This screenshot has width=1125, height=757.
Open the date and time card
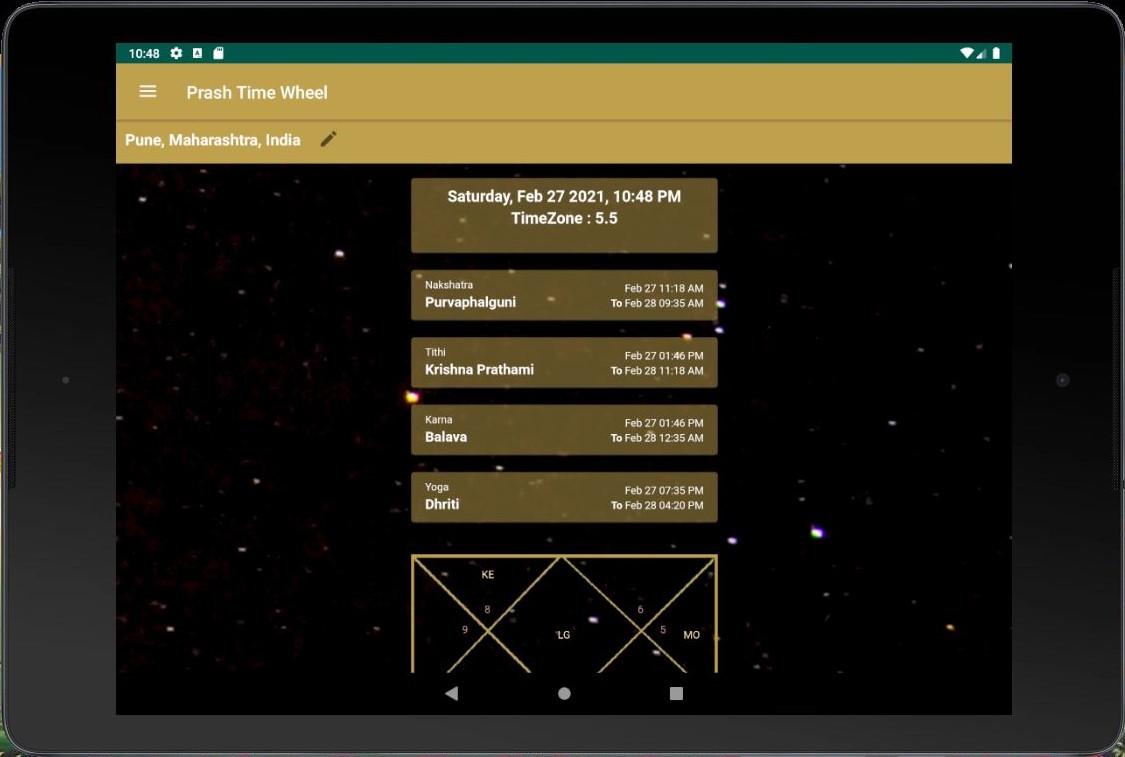click(x=564, y=215)
